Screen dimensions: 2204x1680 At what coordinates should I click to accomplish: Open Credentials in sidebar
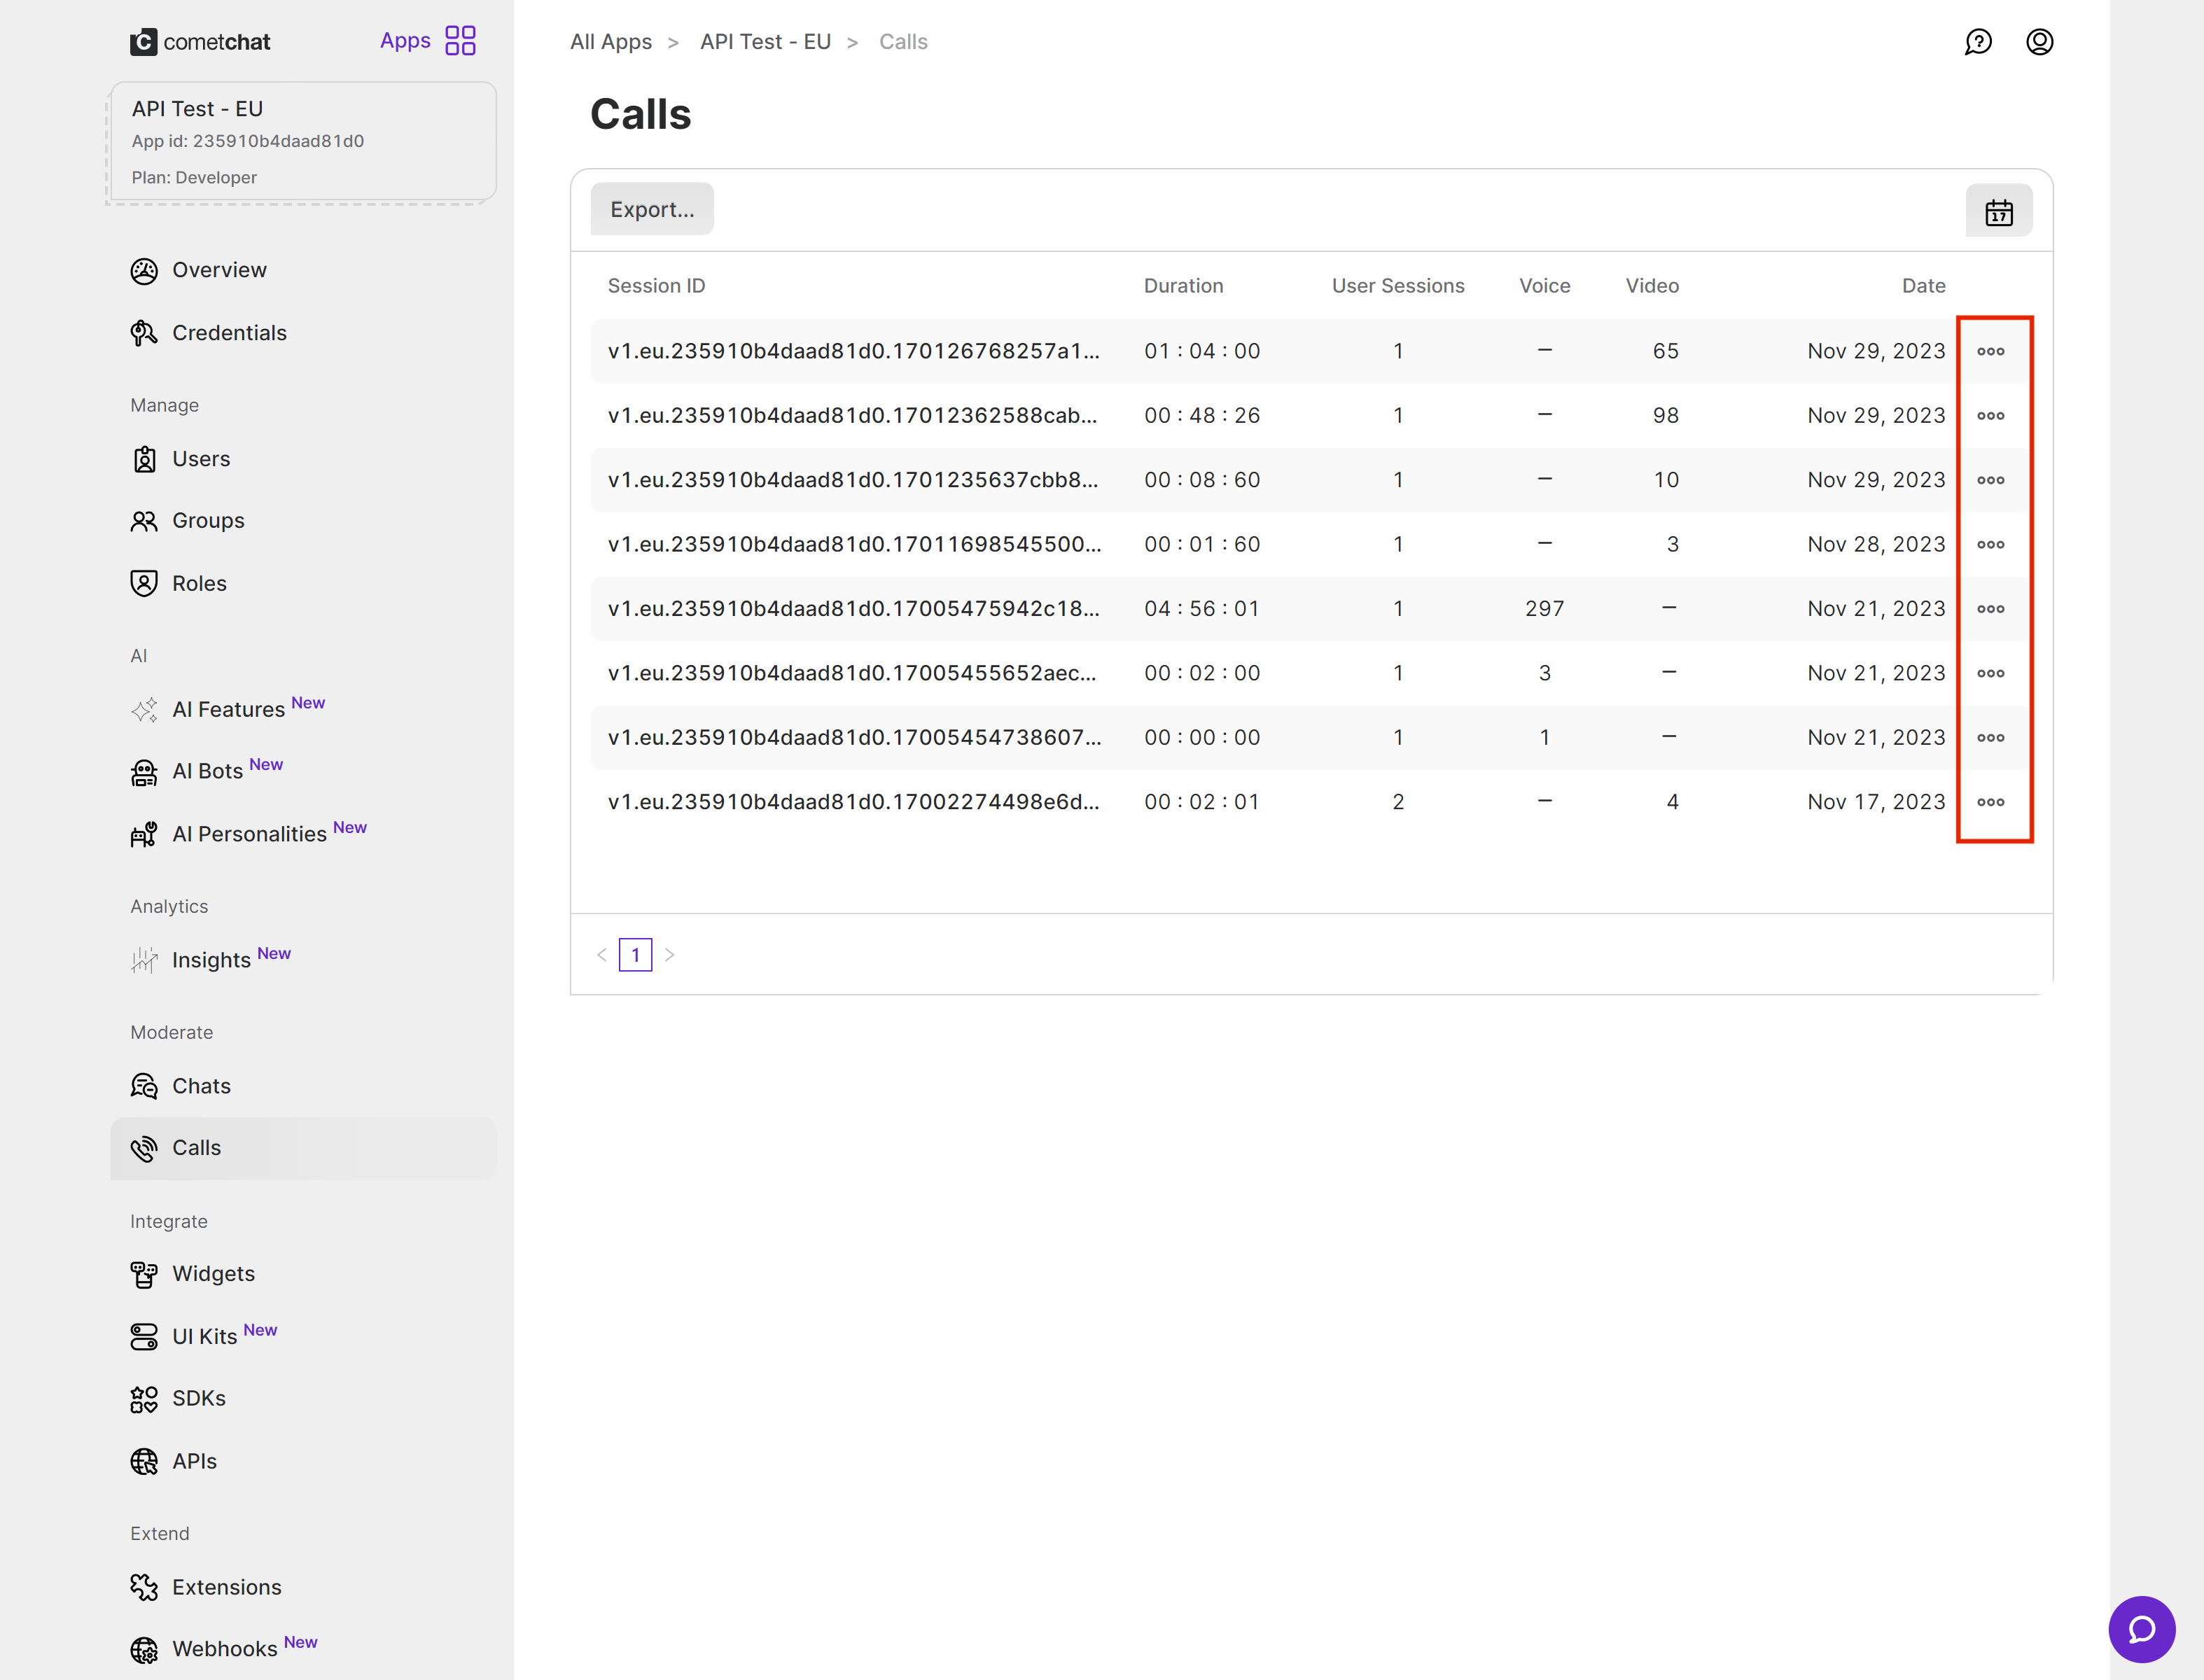coord(229,333)
